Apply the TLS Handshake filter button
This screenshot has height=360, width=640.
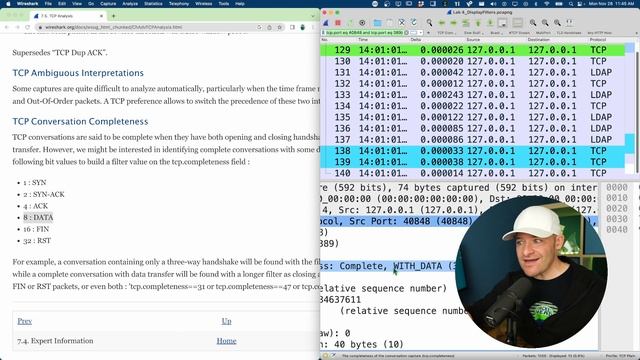click(x=569, y=32)
